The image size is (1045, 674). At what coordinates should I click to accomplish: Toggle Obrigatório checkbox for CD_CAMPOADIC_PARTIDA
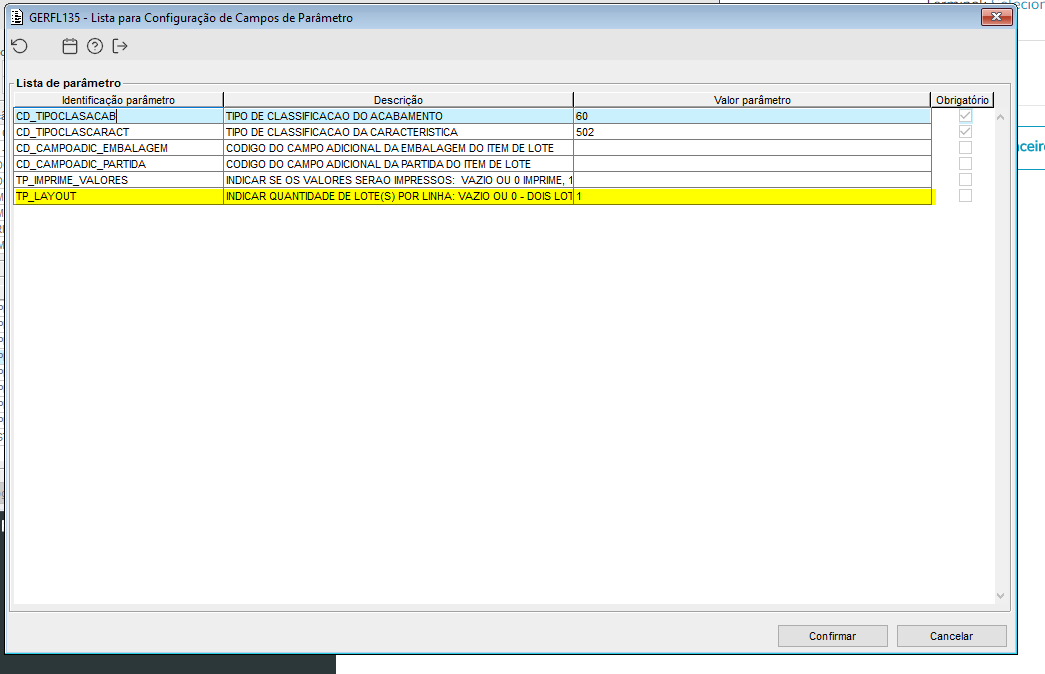[965, 164]
